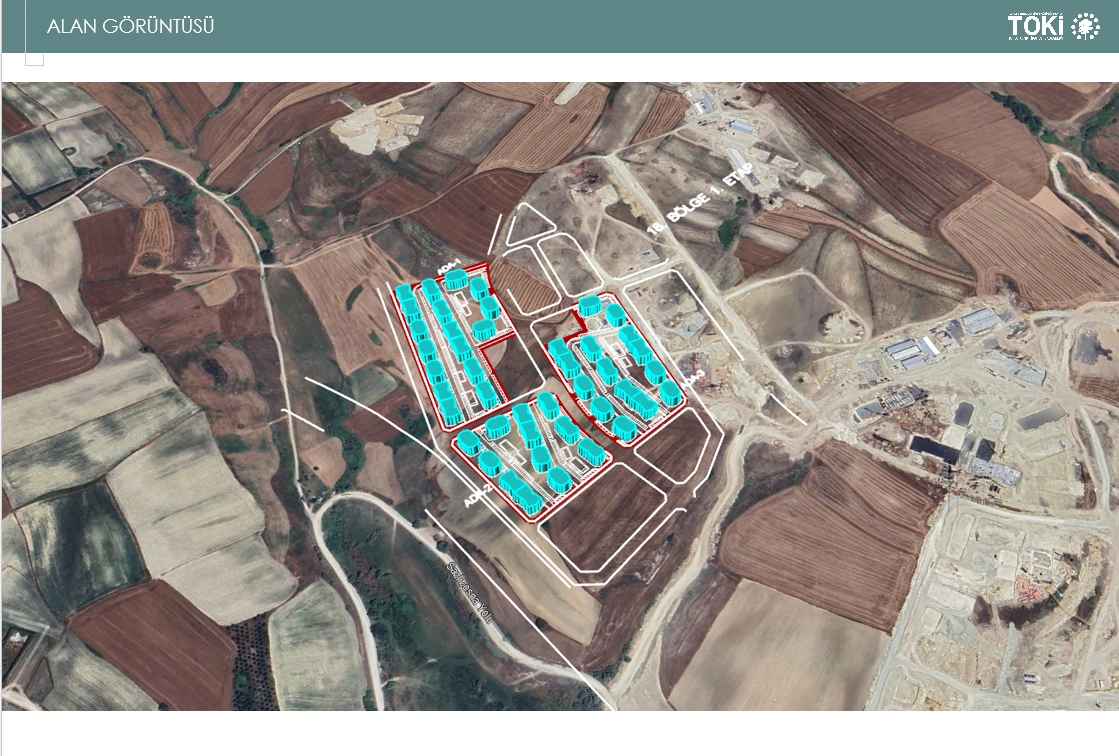This screenshot has width=1119, height=756.
Task: Click the topmost cyan building in ADA-1
Action: click(x=456, y=279)
